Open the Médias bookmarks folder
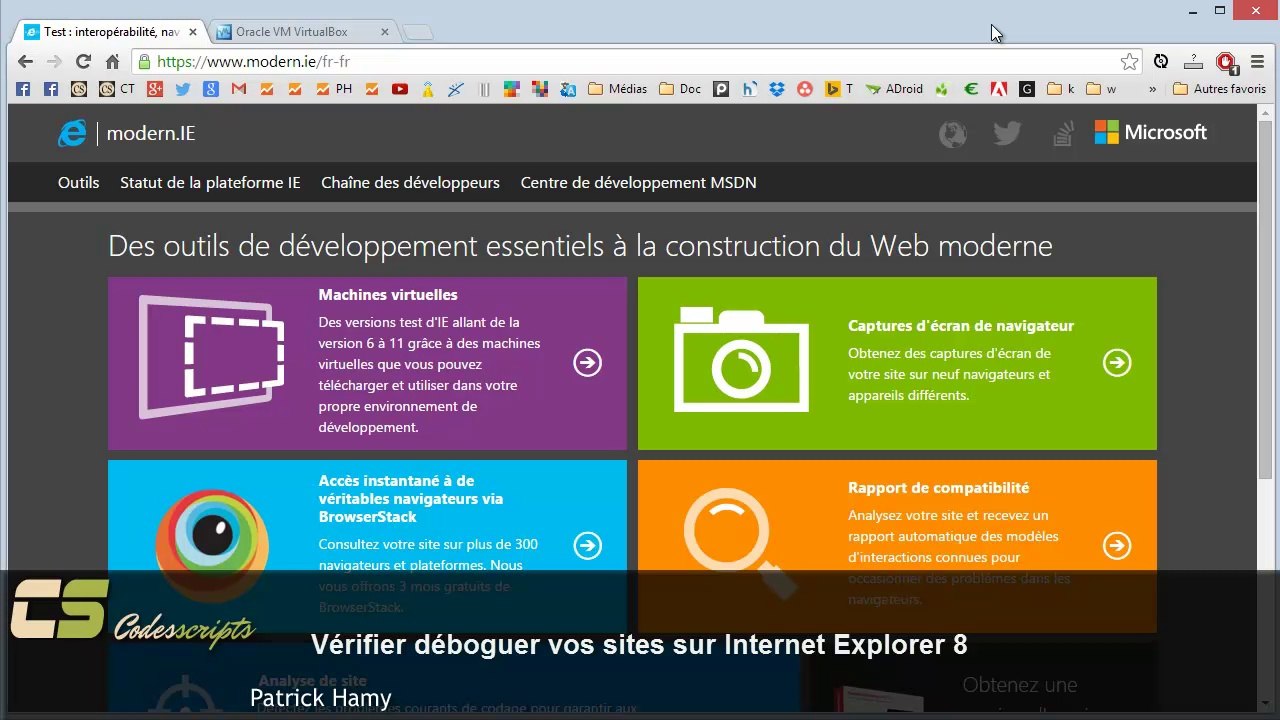This screenshot has height=720, width=1280. (617, 89)
